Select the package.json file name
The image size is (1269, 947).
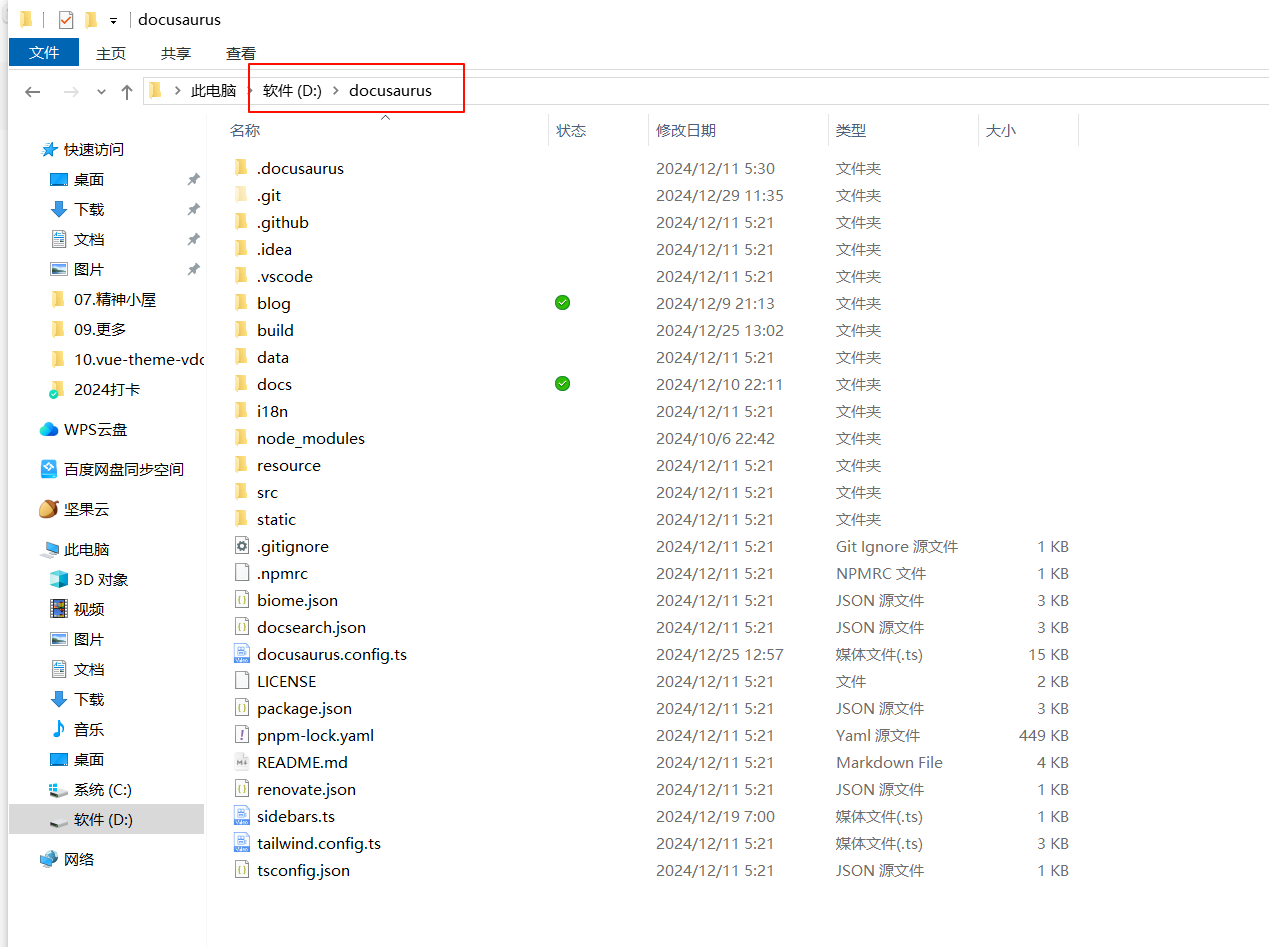pos(305,708)
